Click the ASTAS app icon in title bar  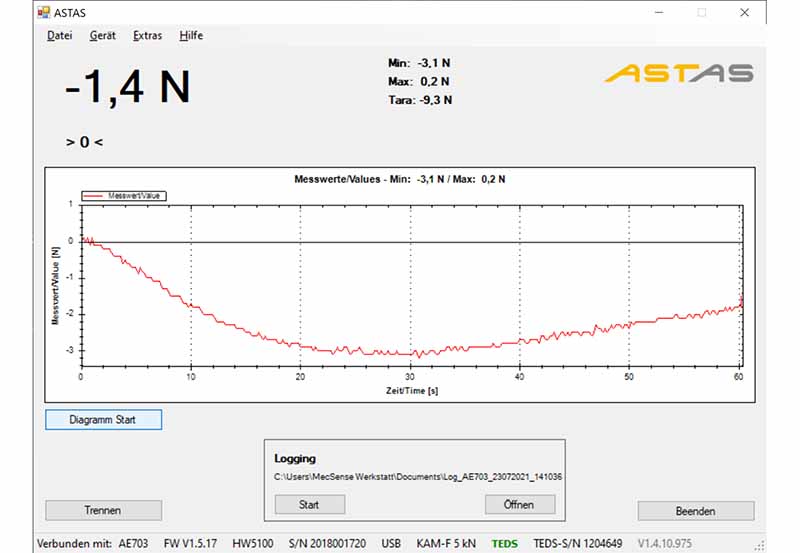pyautogui.click(x=43, y=13)
